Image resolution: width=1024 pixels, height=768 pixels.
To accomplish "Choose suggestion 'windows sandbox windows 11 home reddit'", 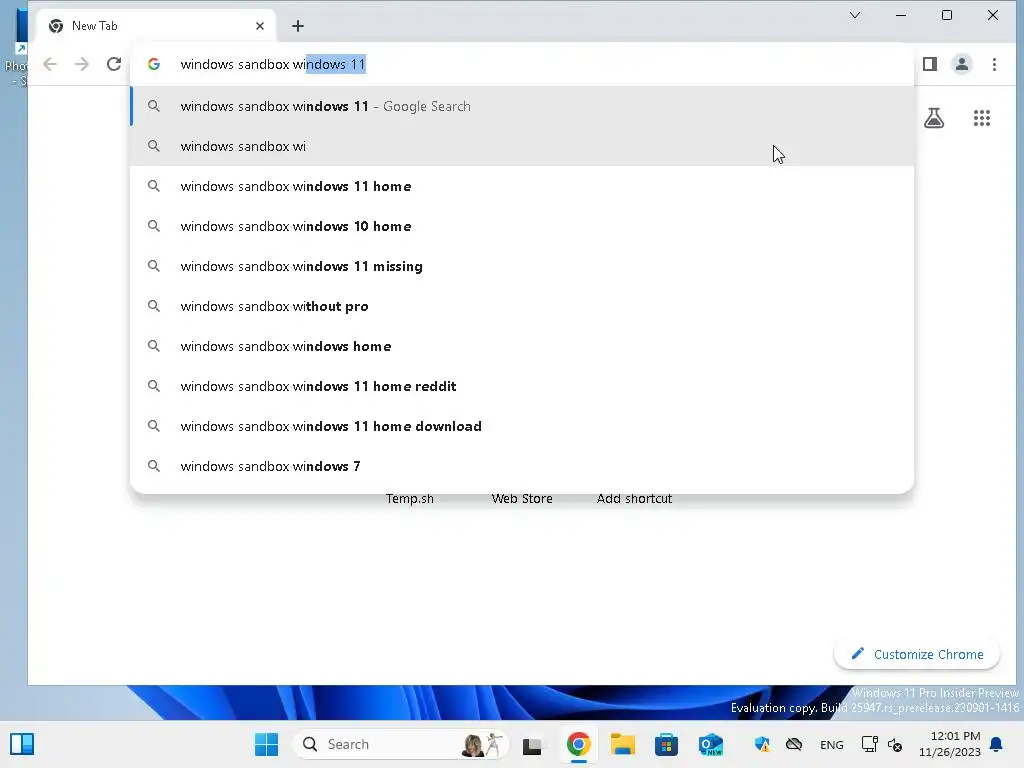I will pos(522,386).
